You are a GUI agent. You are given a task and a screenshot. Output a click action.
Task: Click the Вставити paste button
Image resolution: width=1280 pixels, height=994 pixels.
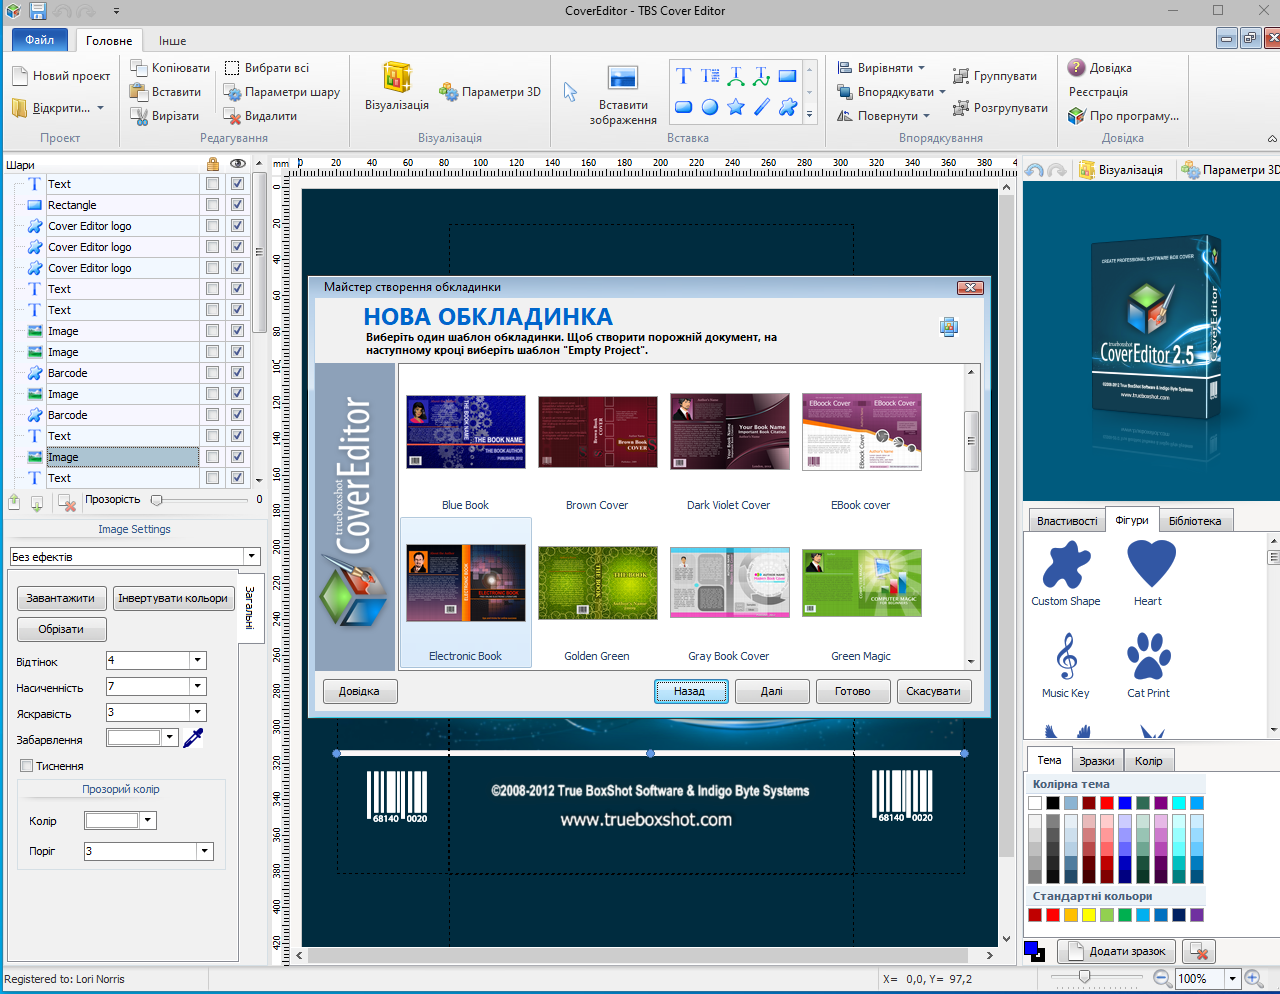(x=165, y=92)
